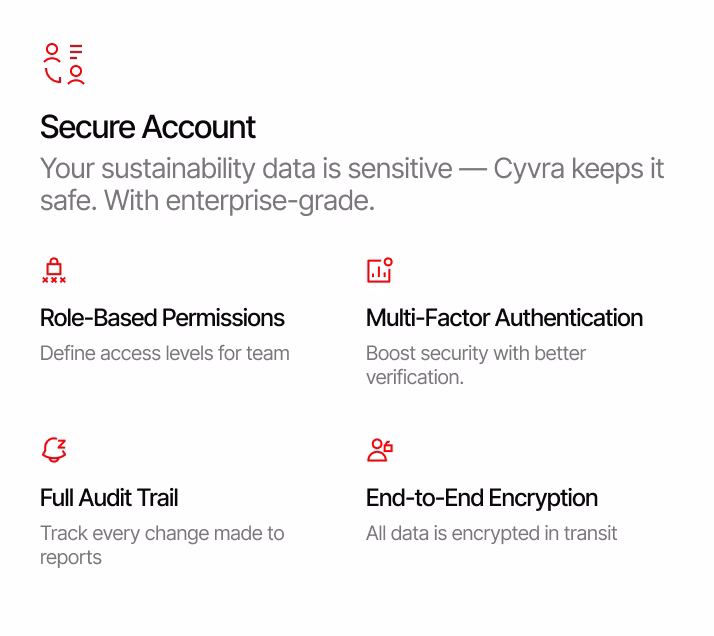
Task: Click the End-to-End Encryption user lock icon
Action: click(x=380, y=450)
